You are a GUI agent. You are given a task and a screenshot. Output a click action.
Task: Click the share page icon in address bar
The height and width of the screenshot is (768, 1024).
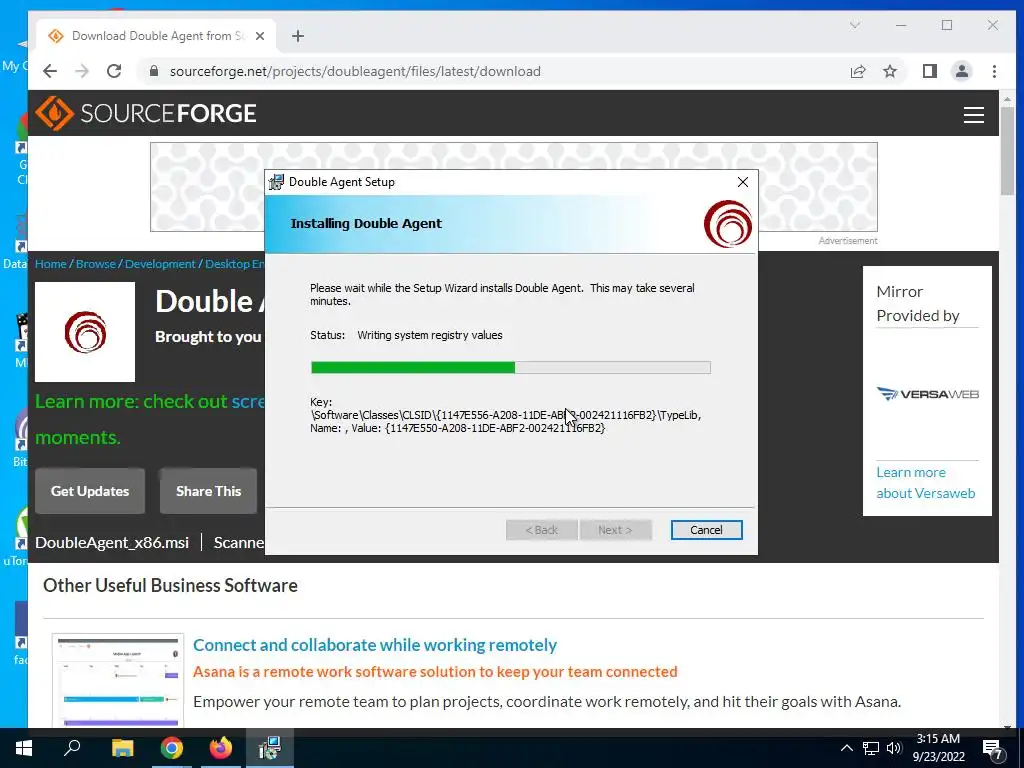point(857,71)
